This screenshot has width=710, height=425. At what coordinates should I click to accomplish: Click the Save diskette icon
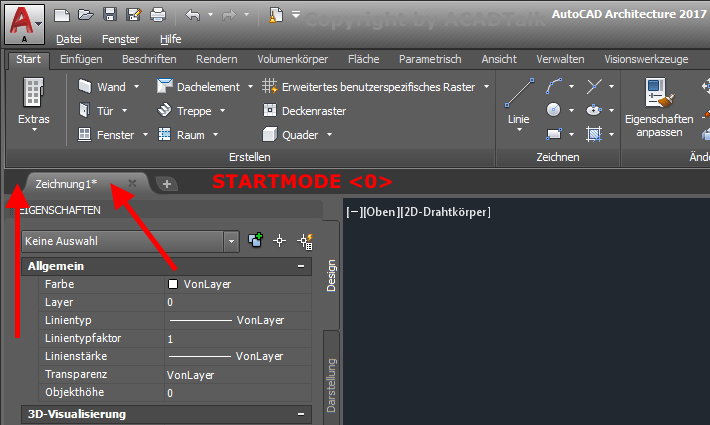pos(110,14)
